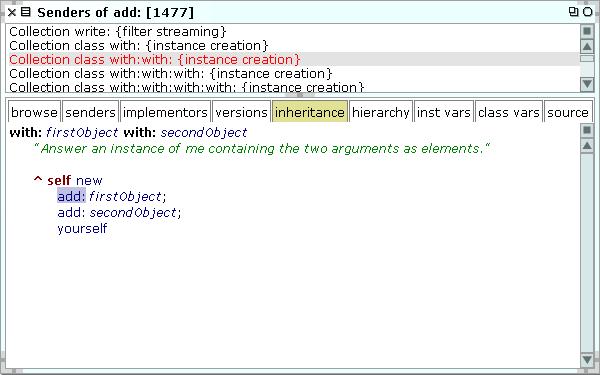Viewport: 600px width, 375px height.
Task: Click the list pane scroll down arrow
Action: click(587, 84)
